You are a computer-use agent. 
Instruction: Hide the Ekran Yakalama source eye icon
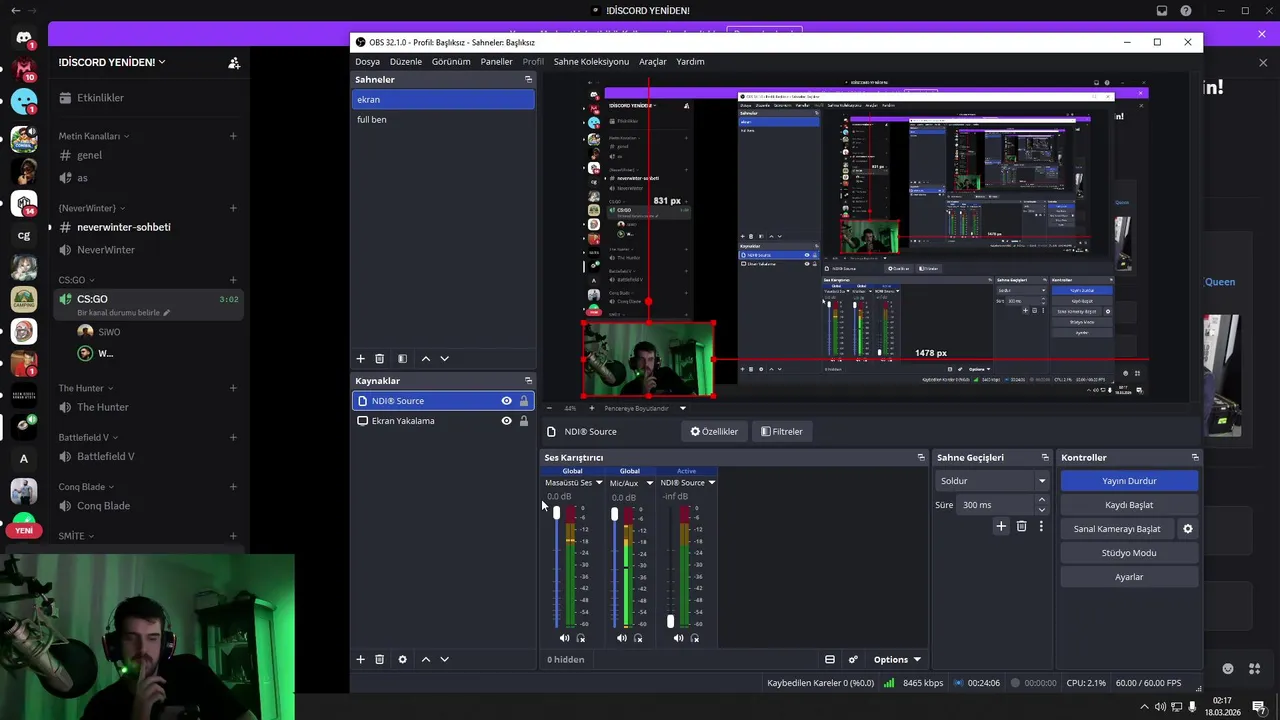[x=506, y=421]
